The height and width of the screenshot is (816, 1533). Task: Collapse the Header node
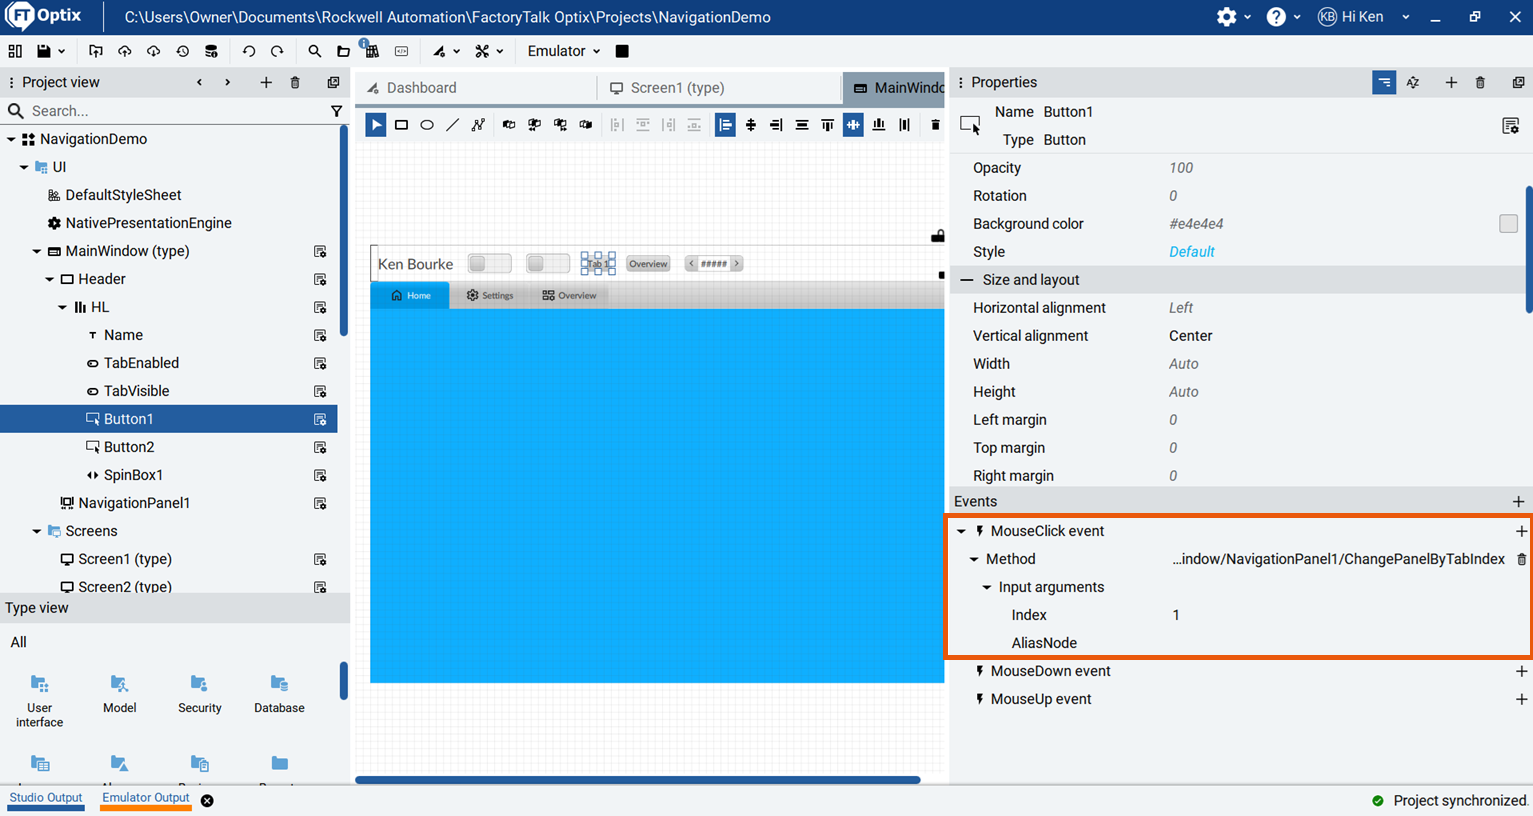point(50,279)
